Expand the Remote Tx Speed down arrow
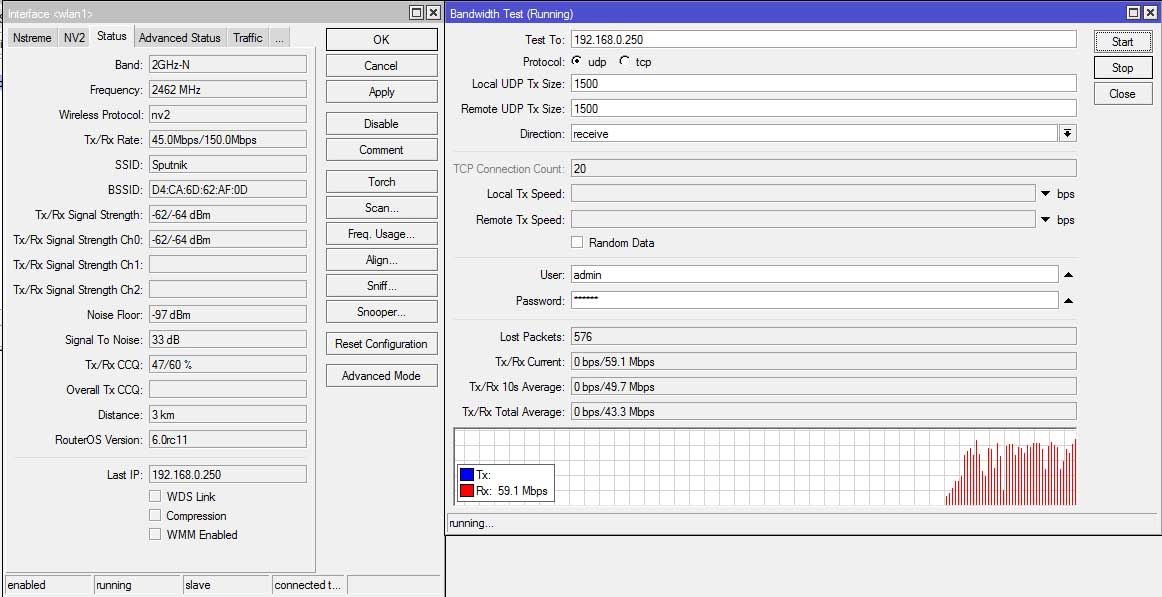 click(1046, 220)
